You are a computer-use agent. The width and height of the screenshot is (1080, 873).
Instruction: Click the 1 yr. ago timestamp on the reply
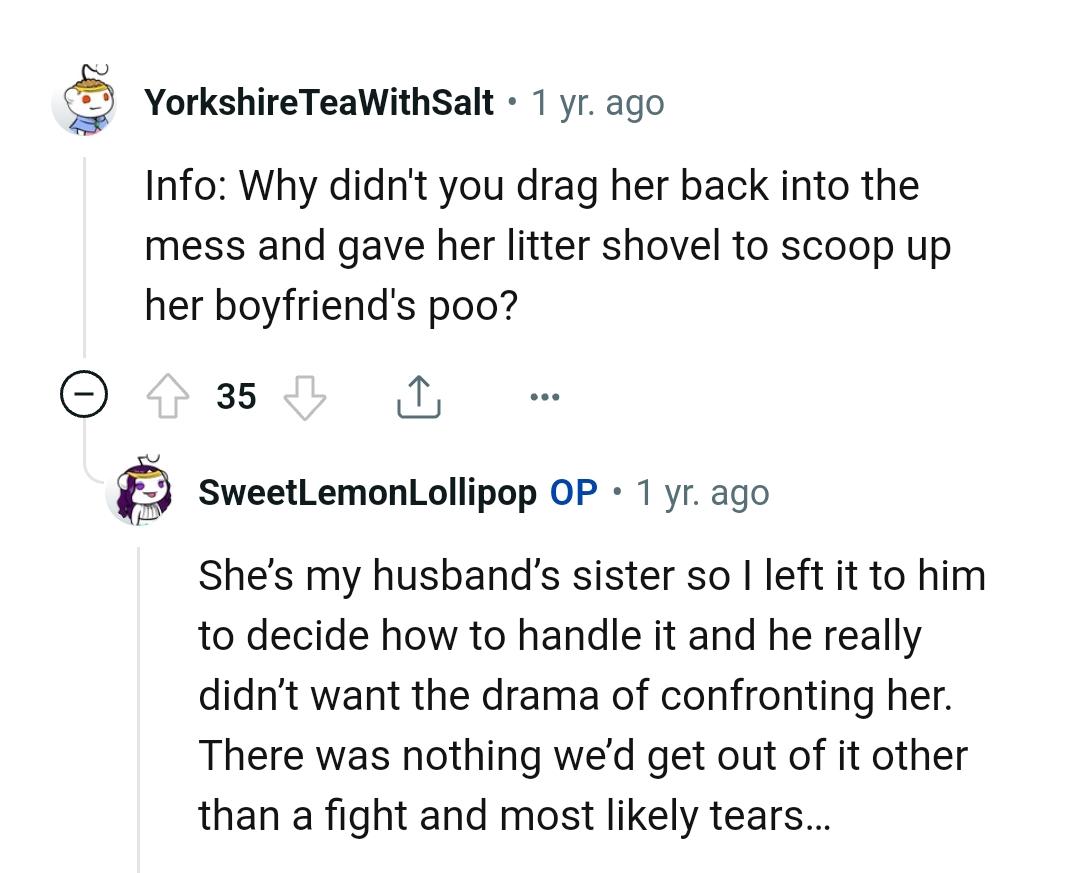(702, 492)
